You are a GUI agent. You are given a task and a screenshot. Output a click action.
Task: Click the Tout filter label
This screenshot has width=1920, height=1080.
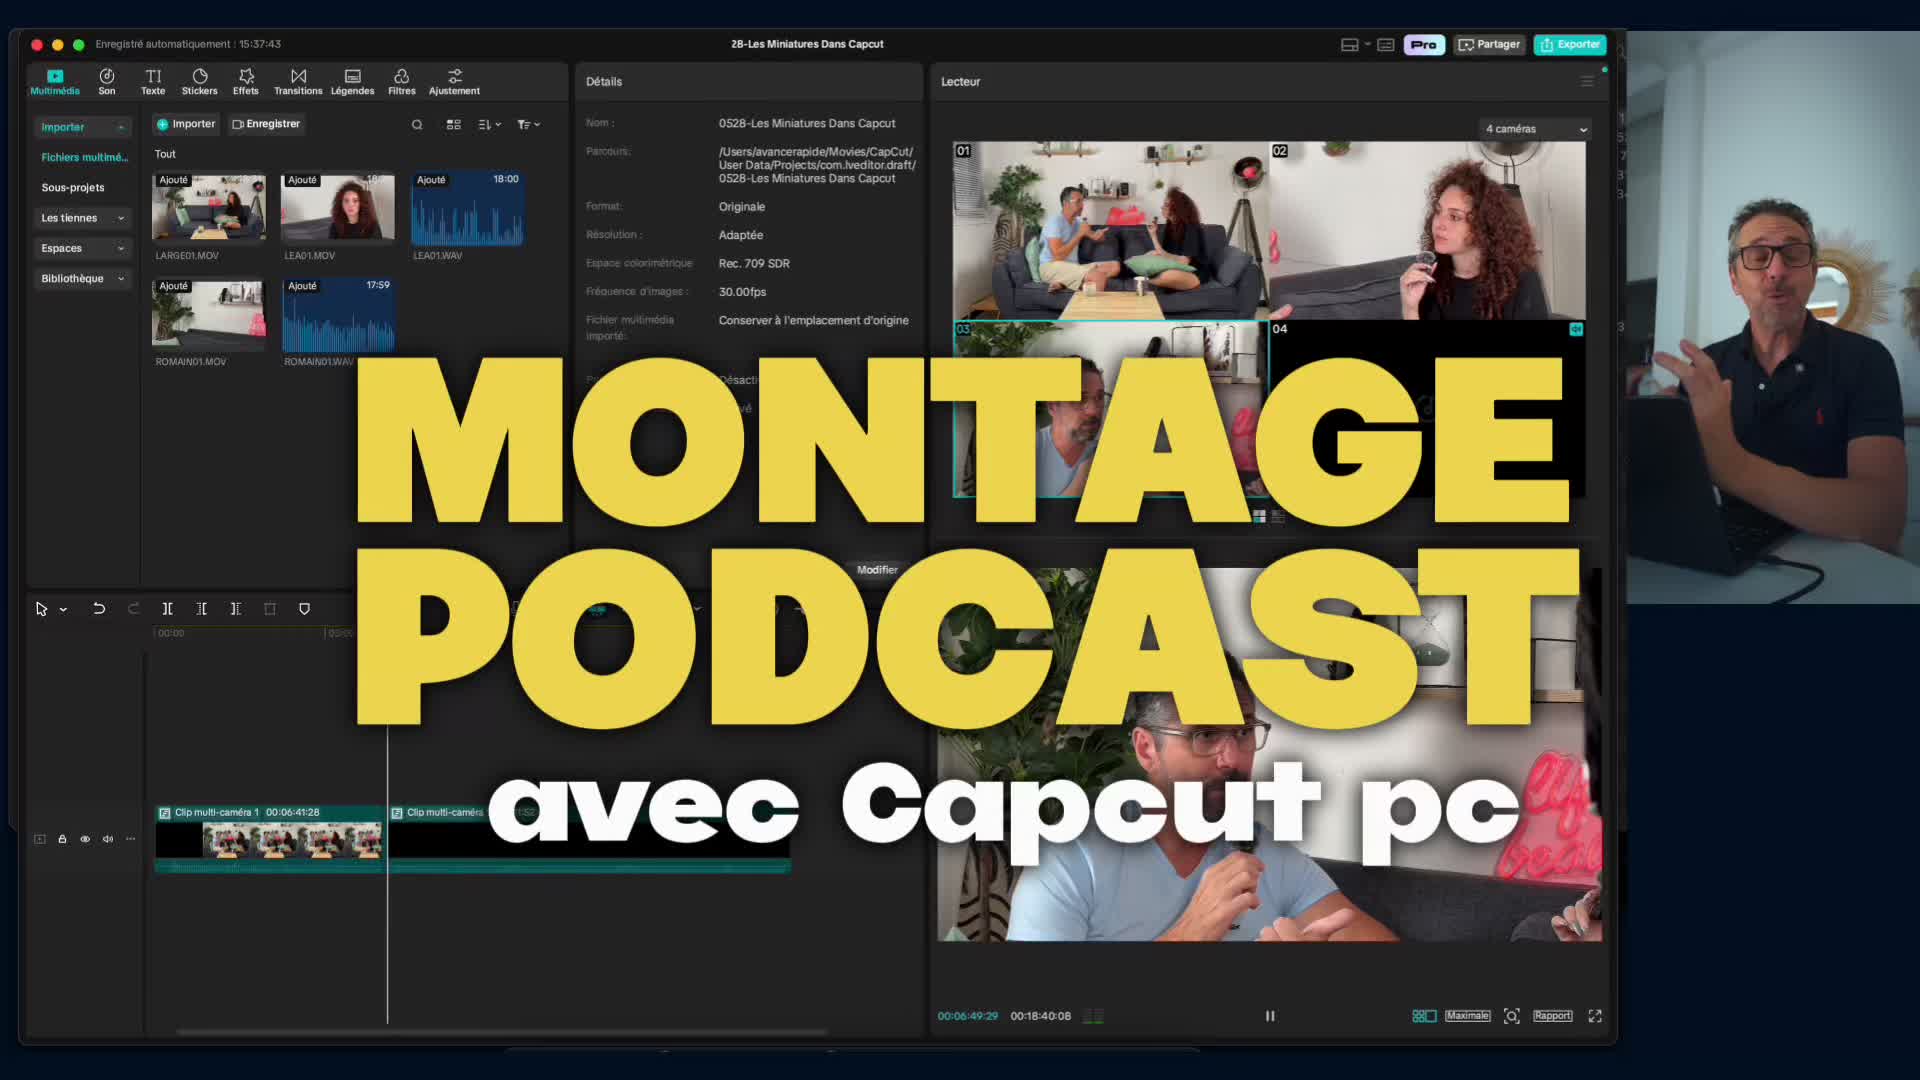[x=165, y=154]
